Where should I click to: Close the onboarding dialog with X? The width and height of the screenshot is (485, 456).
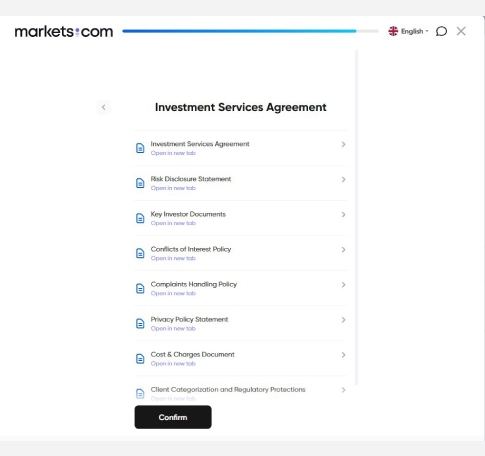pyautogui.click(x=461, y=31)
